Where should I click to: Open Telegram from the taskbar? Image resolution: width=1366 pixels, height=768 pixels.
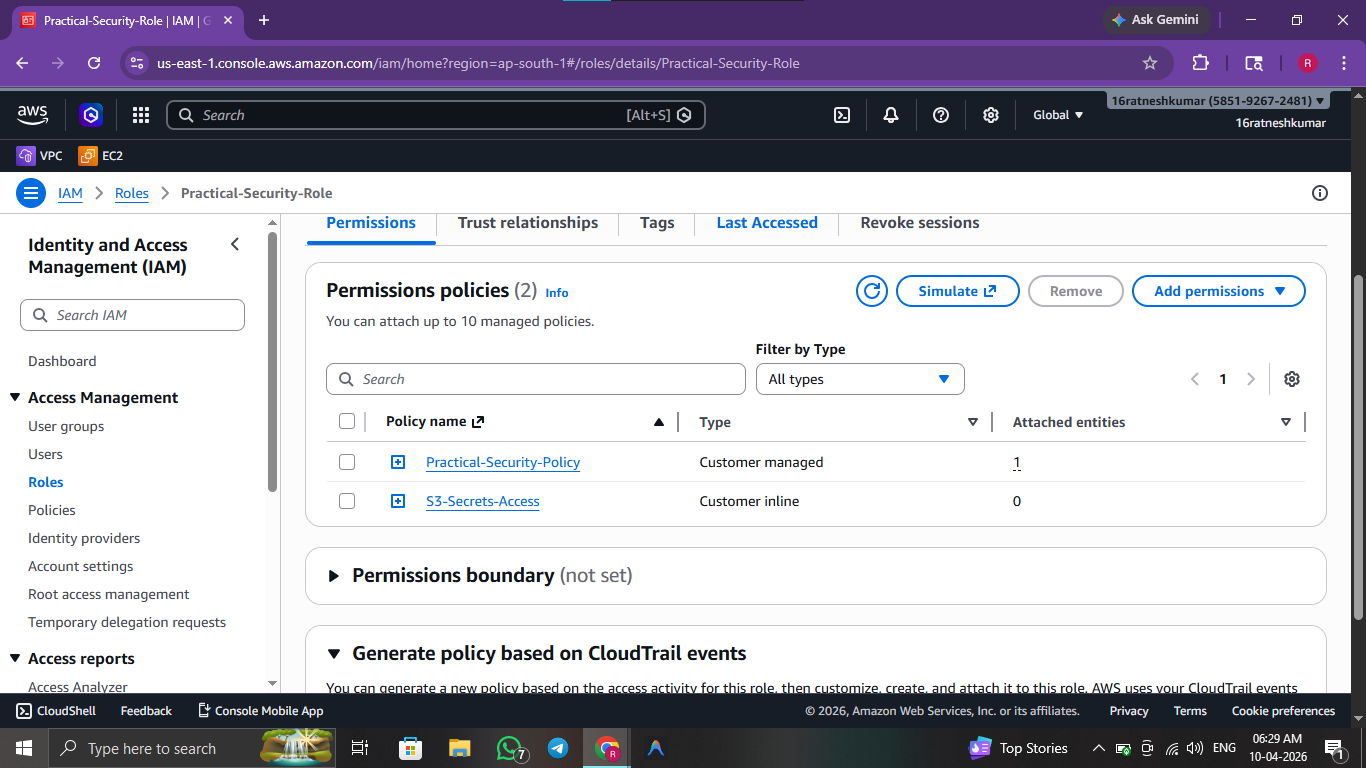click(558, 748)
